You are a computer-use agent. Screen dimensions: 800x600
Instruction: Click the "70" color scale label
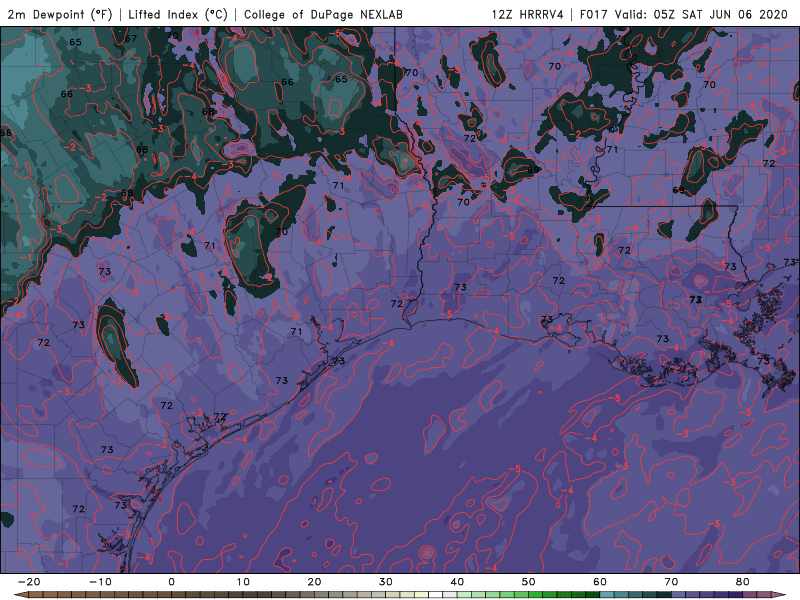(671, 582)
